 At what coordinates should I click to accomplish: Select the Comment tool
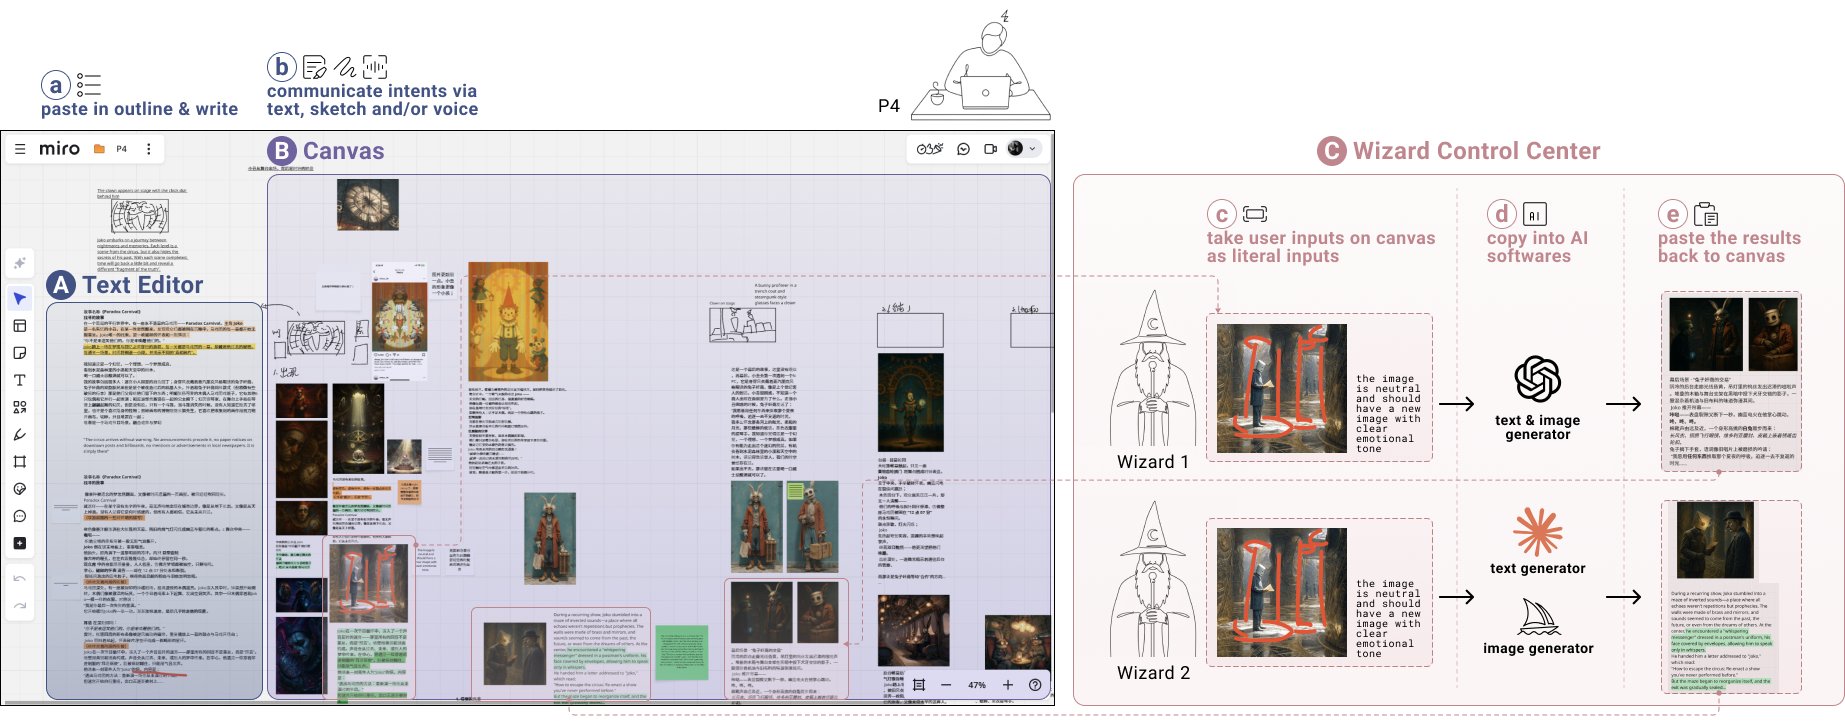(x=20, y=516)
